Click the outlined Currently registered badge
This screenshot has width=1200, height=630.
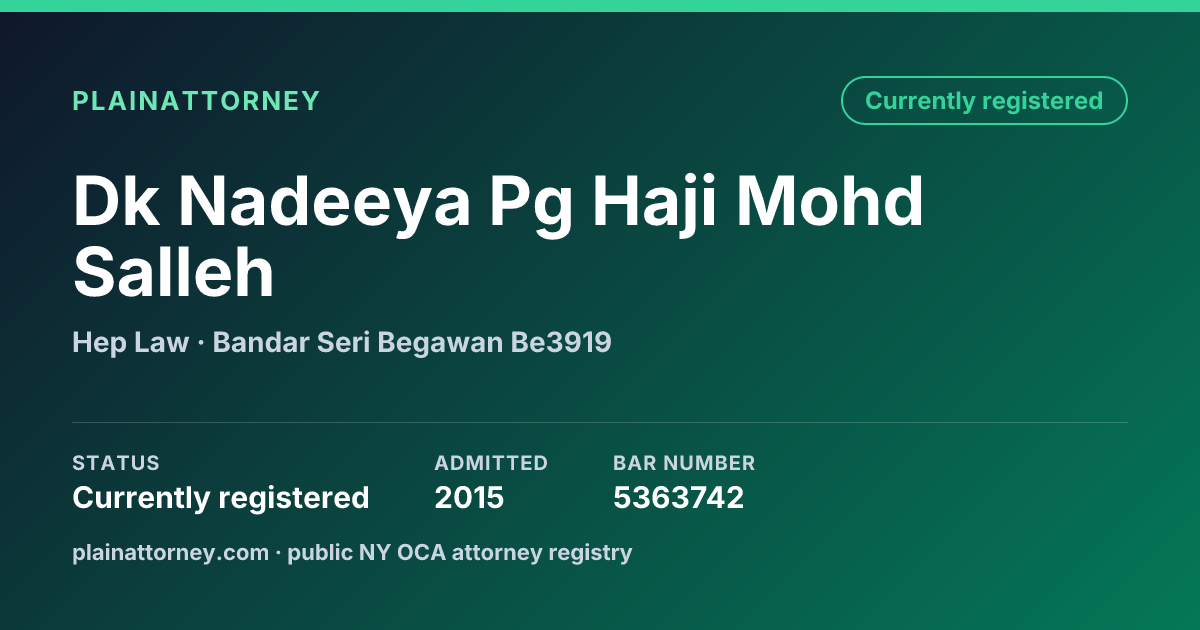984,101
